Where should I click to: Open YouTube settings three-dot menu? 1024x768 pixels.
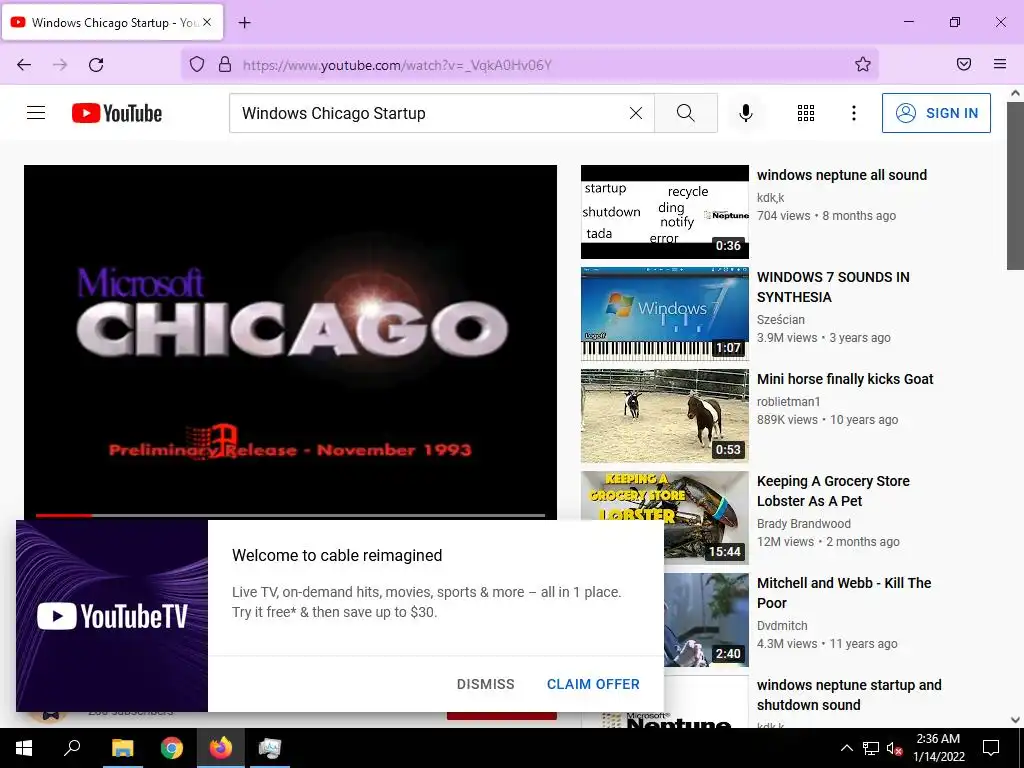tap(854, 113)
